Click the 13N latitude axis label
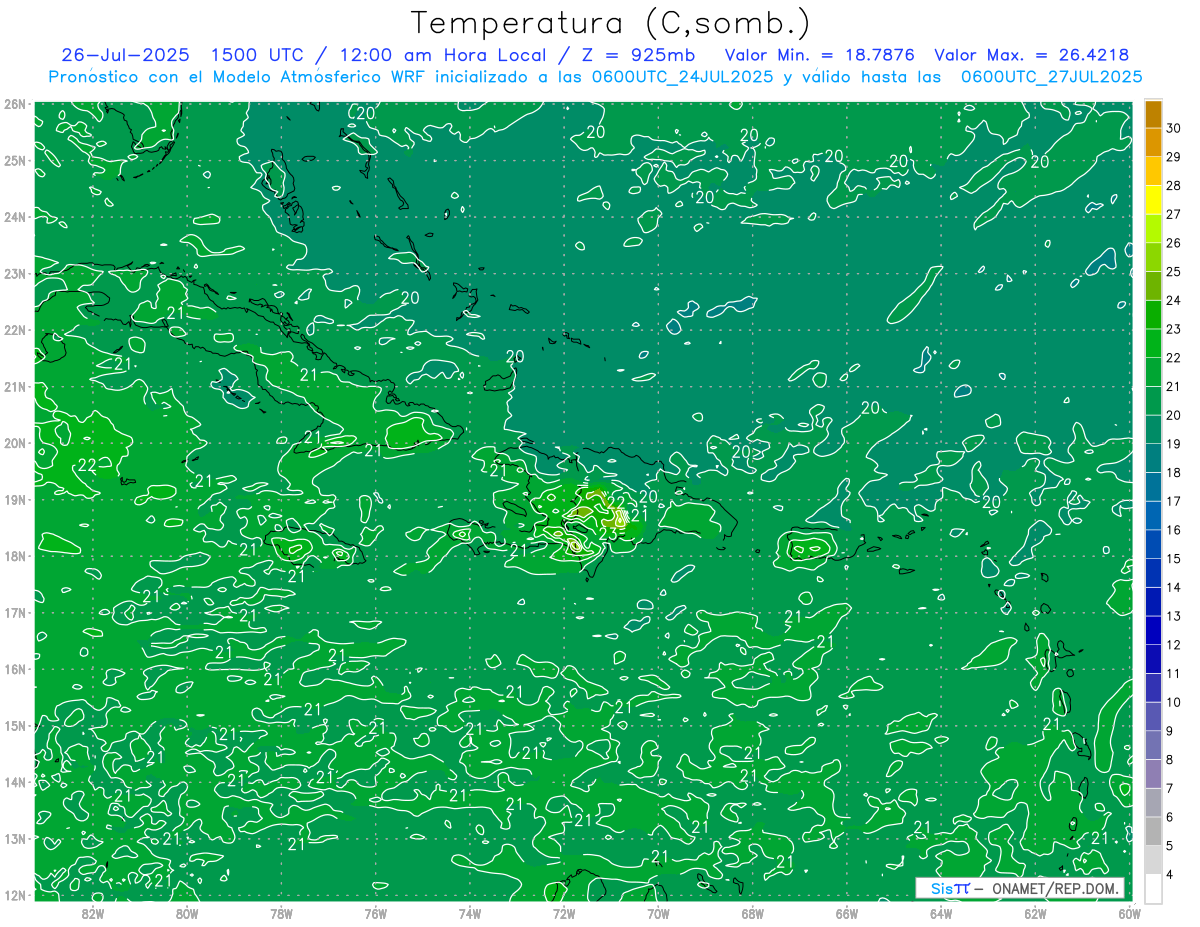The width and height of the screenshot is (1200, 927). pyautogui.click(x=15, y=839)
